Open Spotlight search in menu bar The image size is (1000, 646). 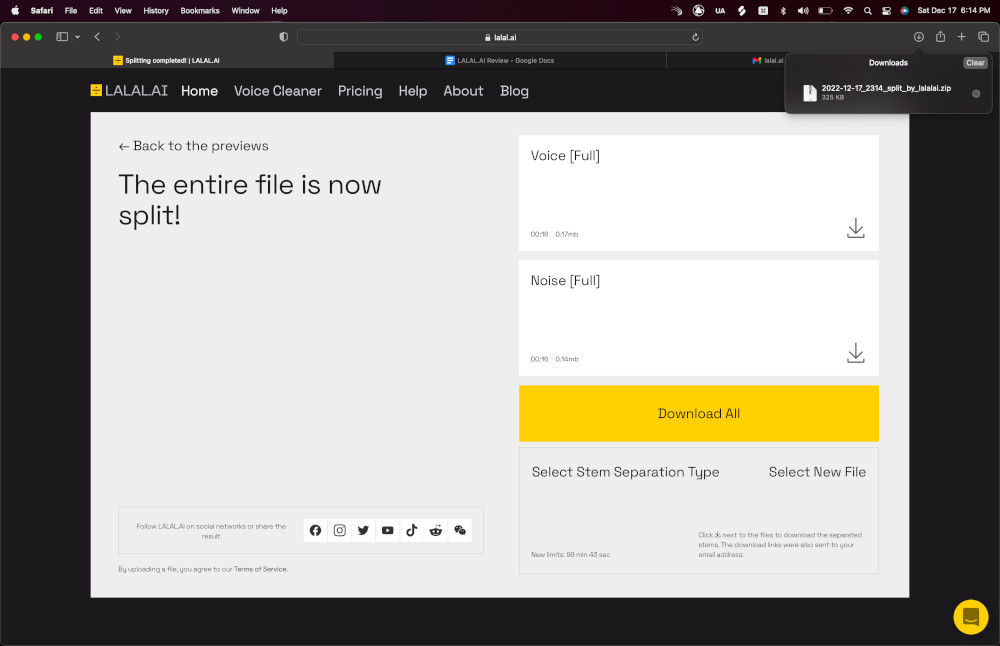pos(867,11)
